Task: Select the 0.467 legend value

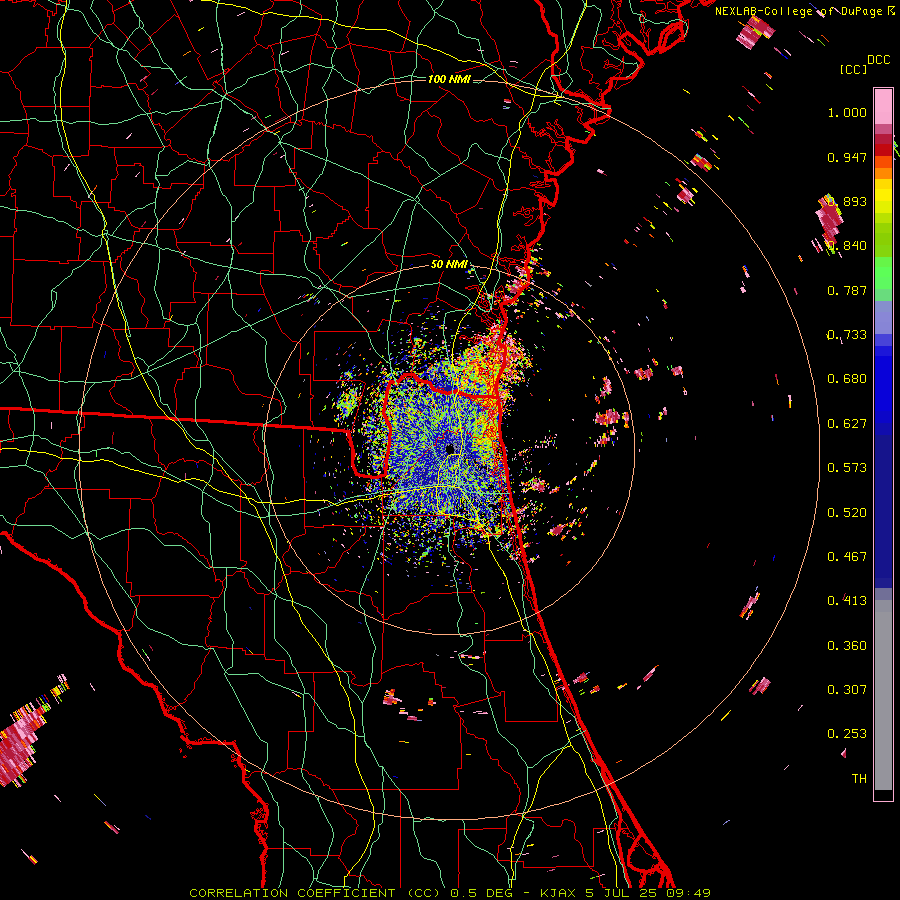Action: coord(847,557)
